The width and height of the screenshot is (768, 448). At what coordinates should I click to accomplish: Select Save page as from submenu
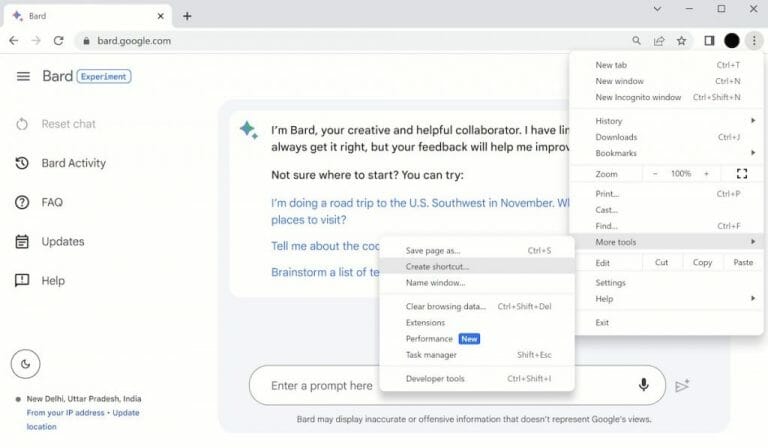pyautogui.click(x=477, y=250)
